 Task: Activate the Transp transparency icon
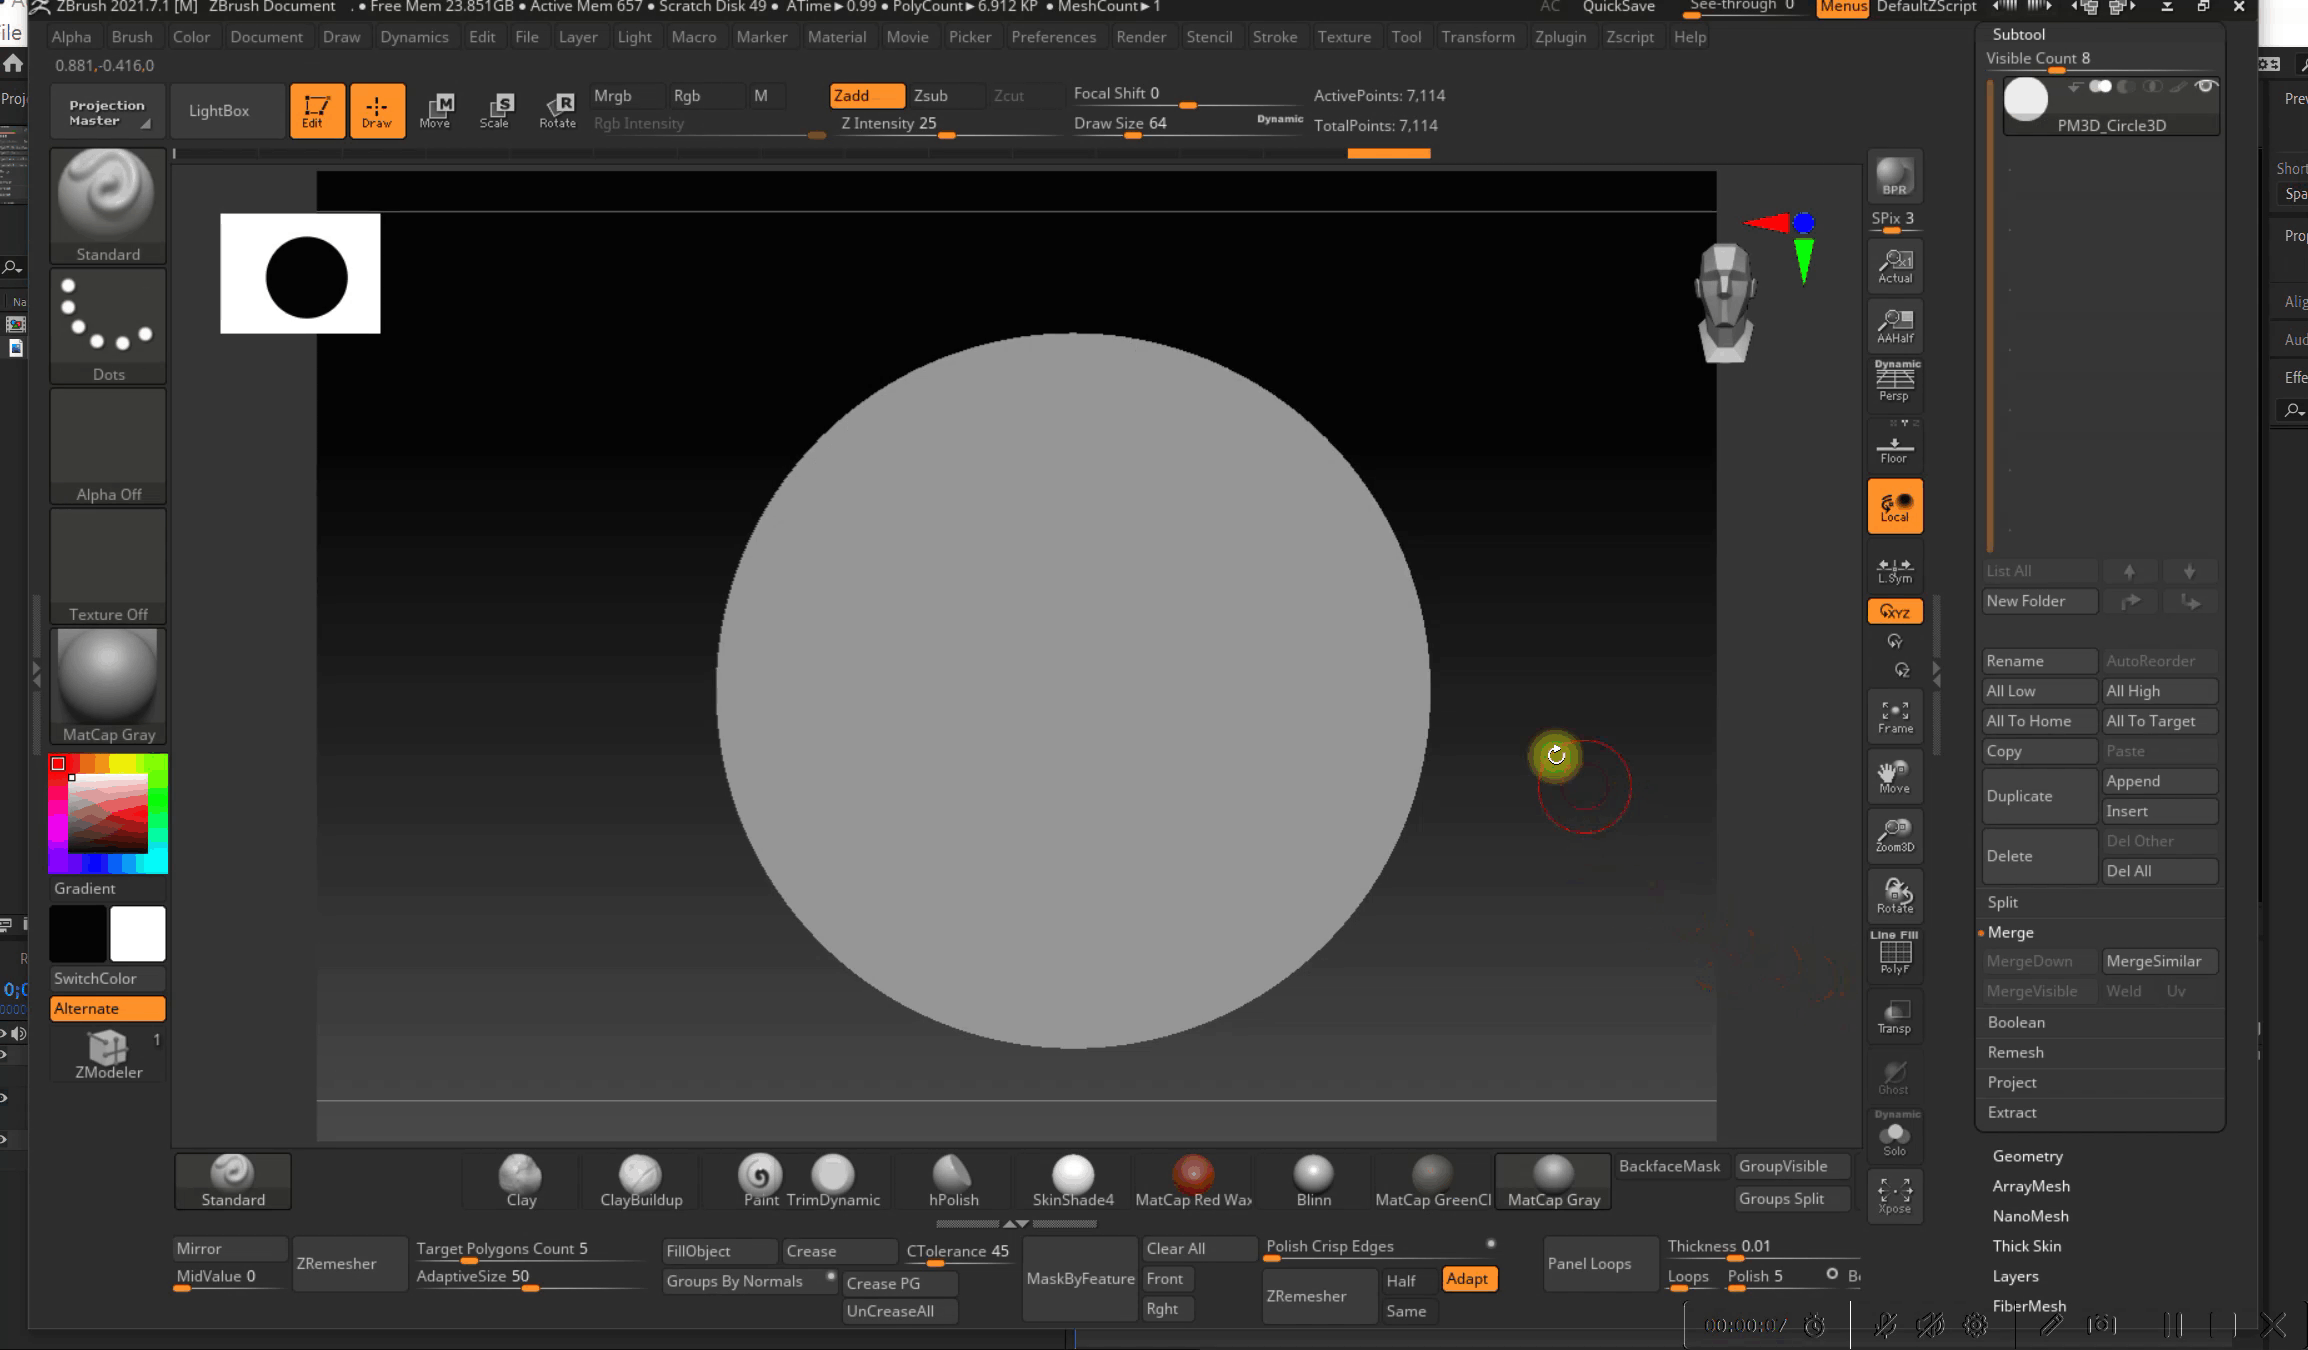pyautogui.click(x=1894, y=1015)
